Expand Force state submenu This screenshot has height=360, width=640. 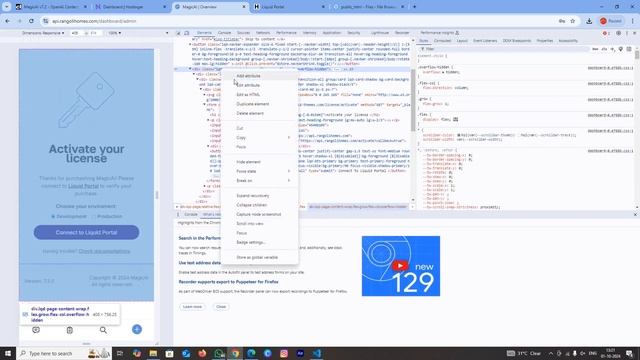[x=260, y=171]
